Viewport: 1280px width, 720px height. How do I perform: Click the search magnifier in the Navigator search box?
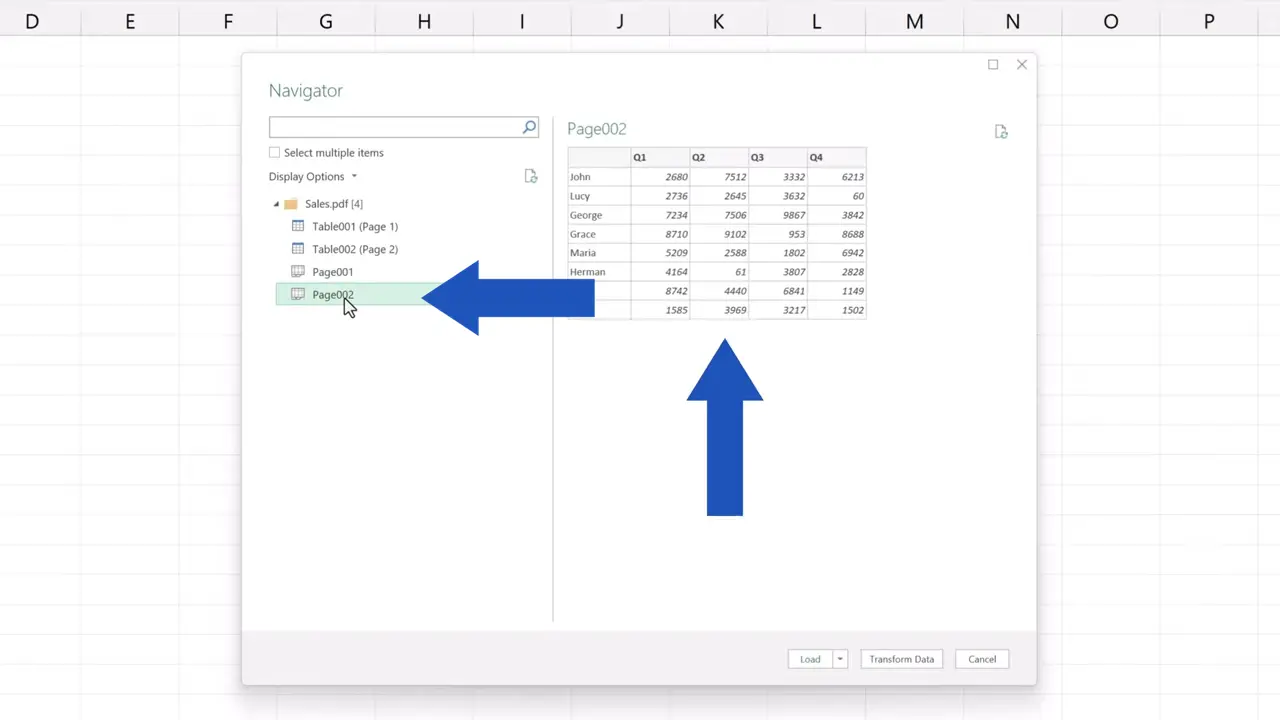[x=528, y=127]
